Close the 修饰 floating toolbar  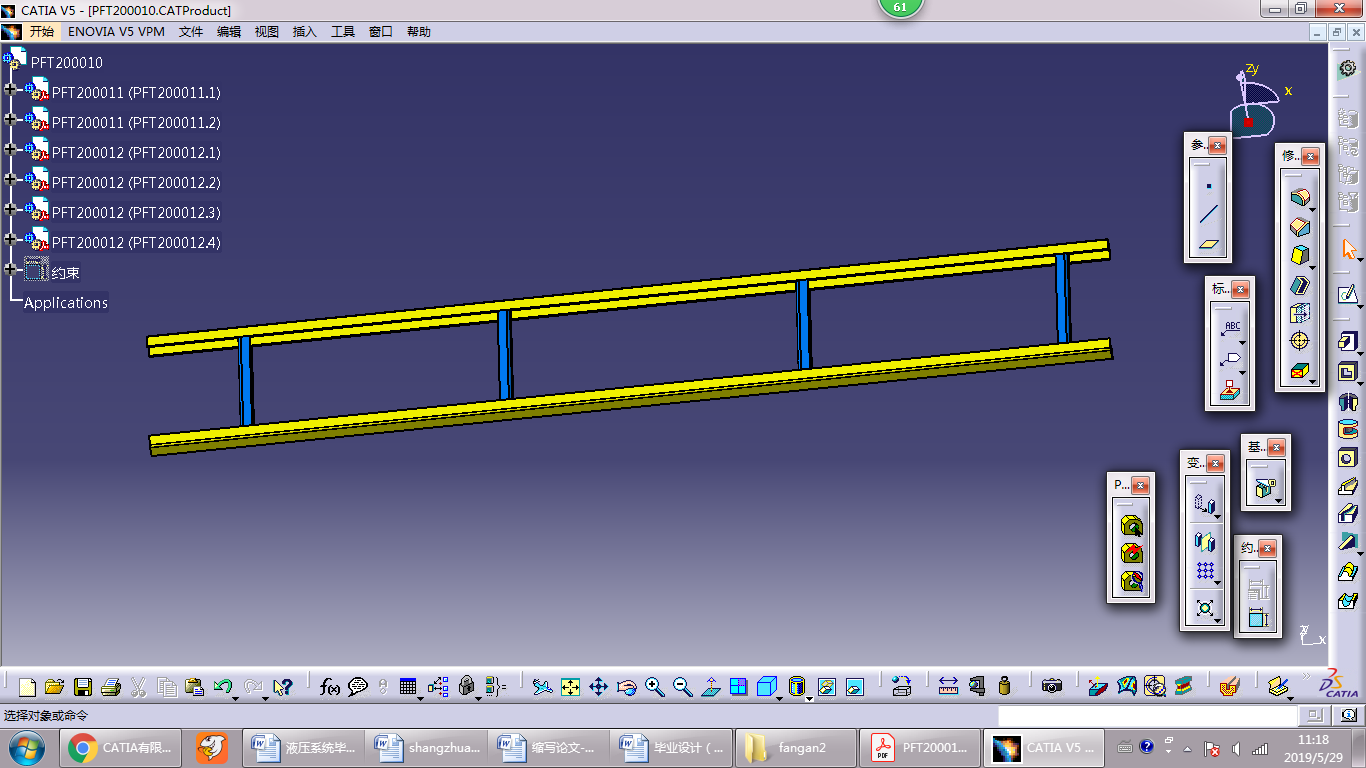(1311, 157)
